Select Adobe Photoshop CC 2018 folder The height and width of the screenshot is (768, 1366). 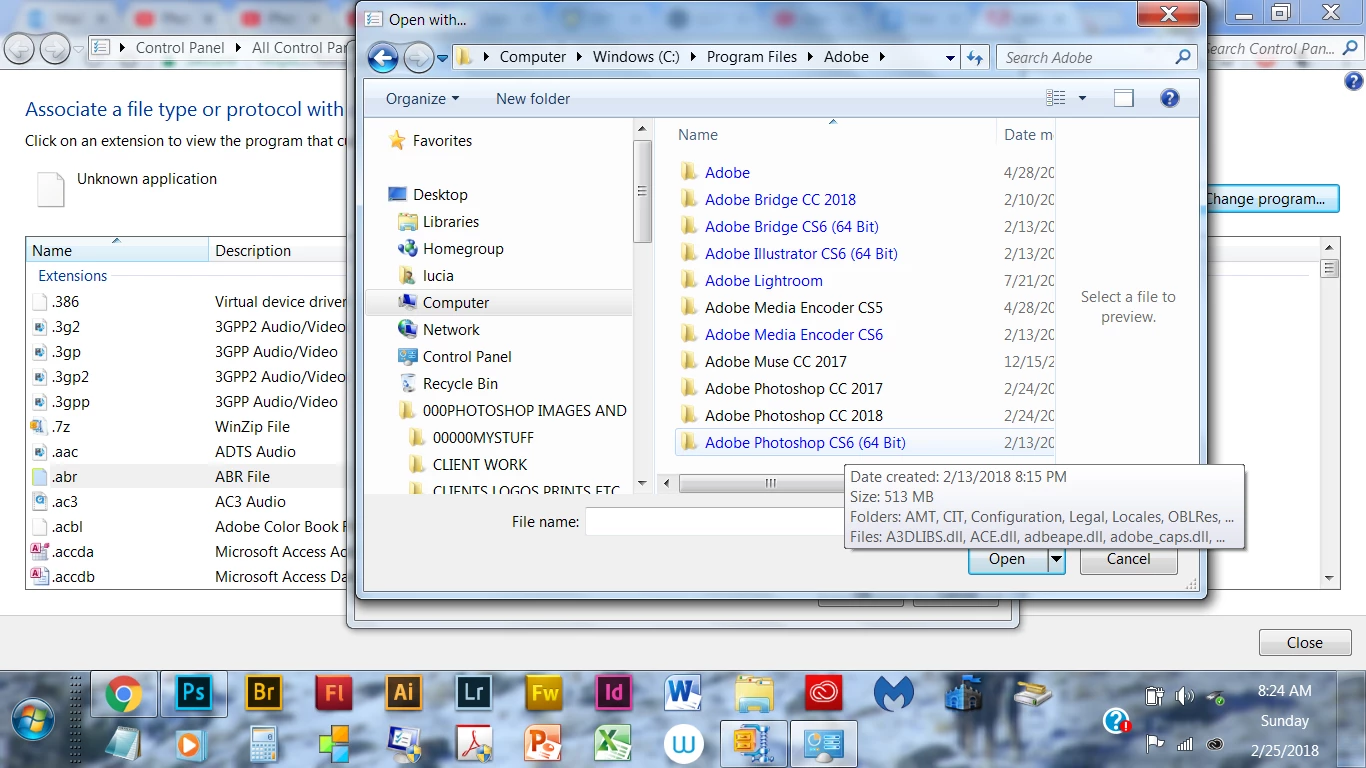794,416
